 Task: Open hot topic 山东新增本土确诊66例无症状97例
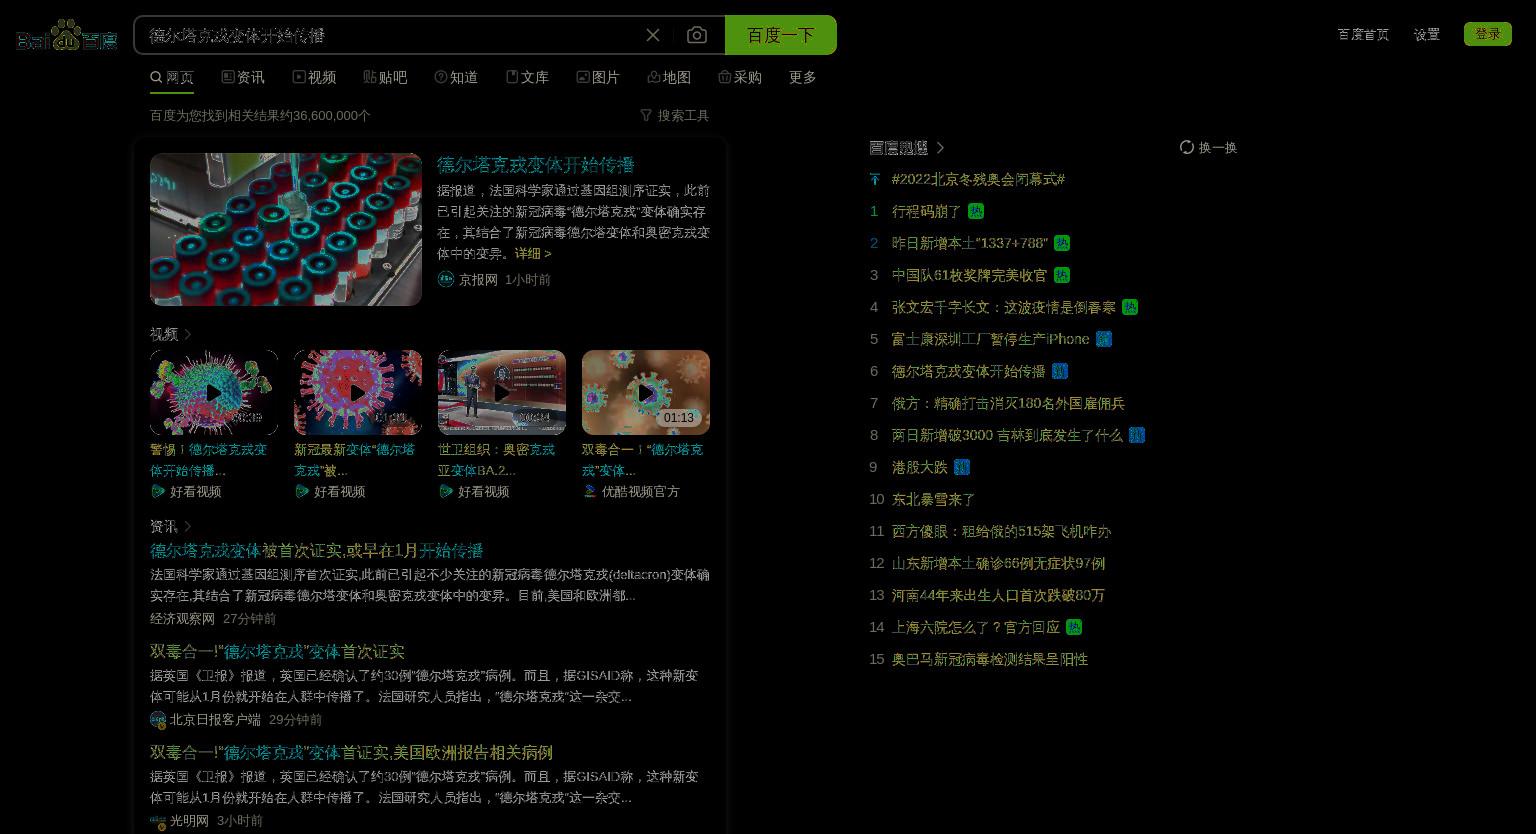click(998, 563)
